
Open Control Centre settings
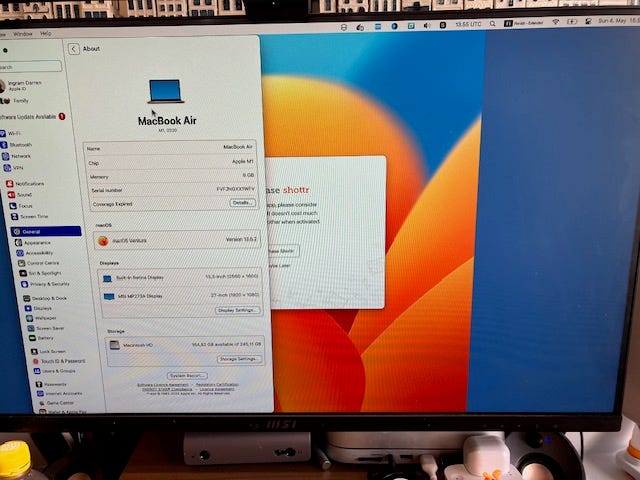click(x=39, y=263)
